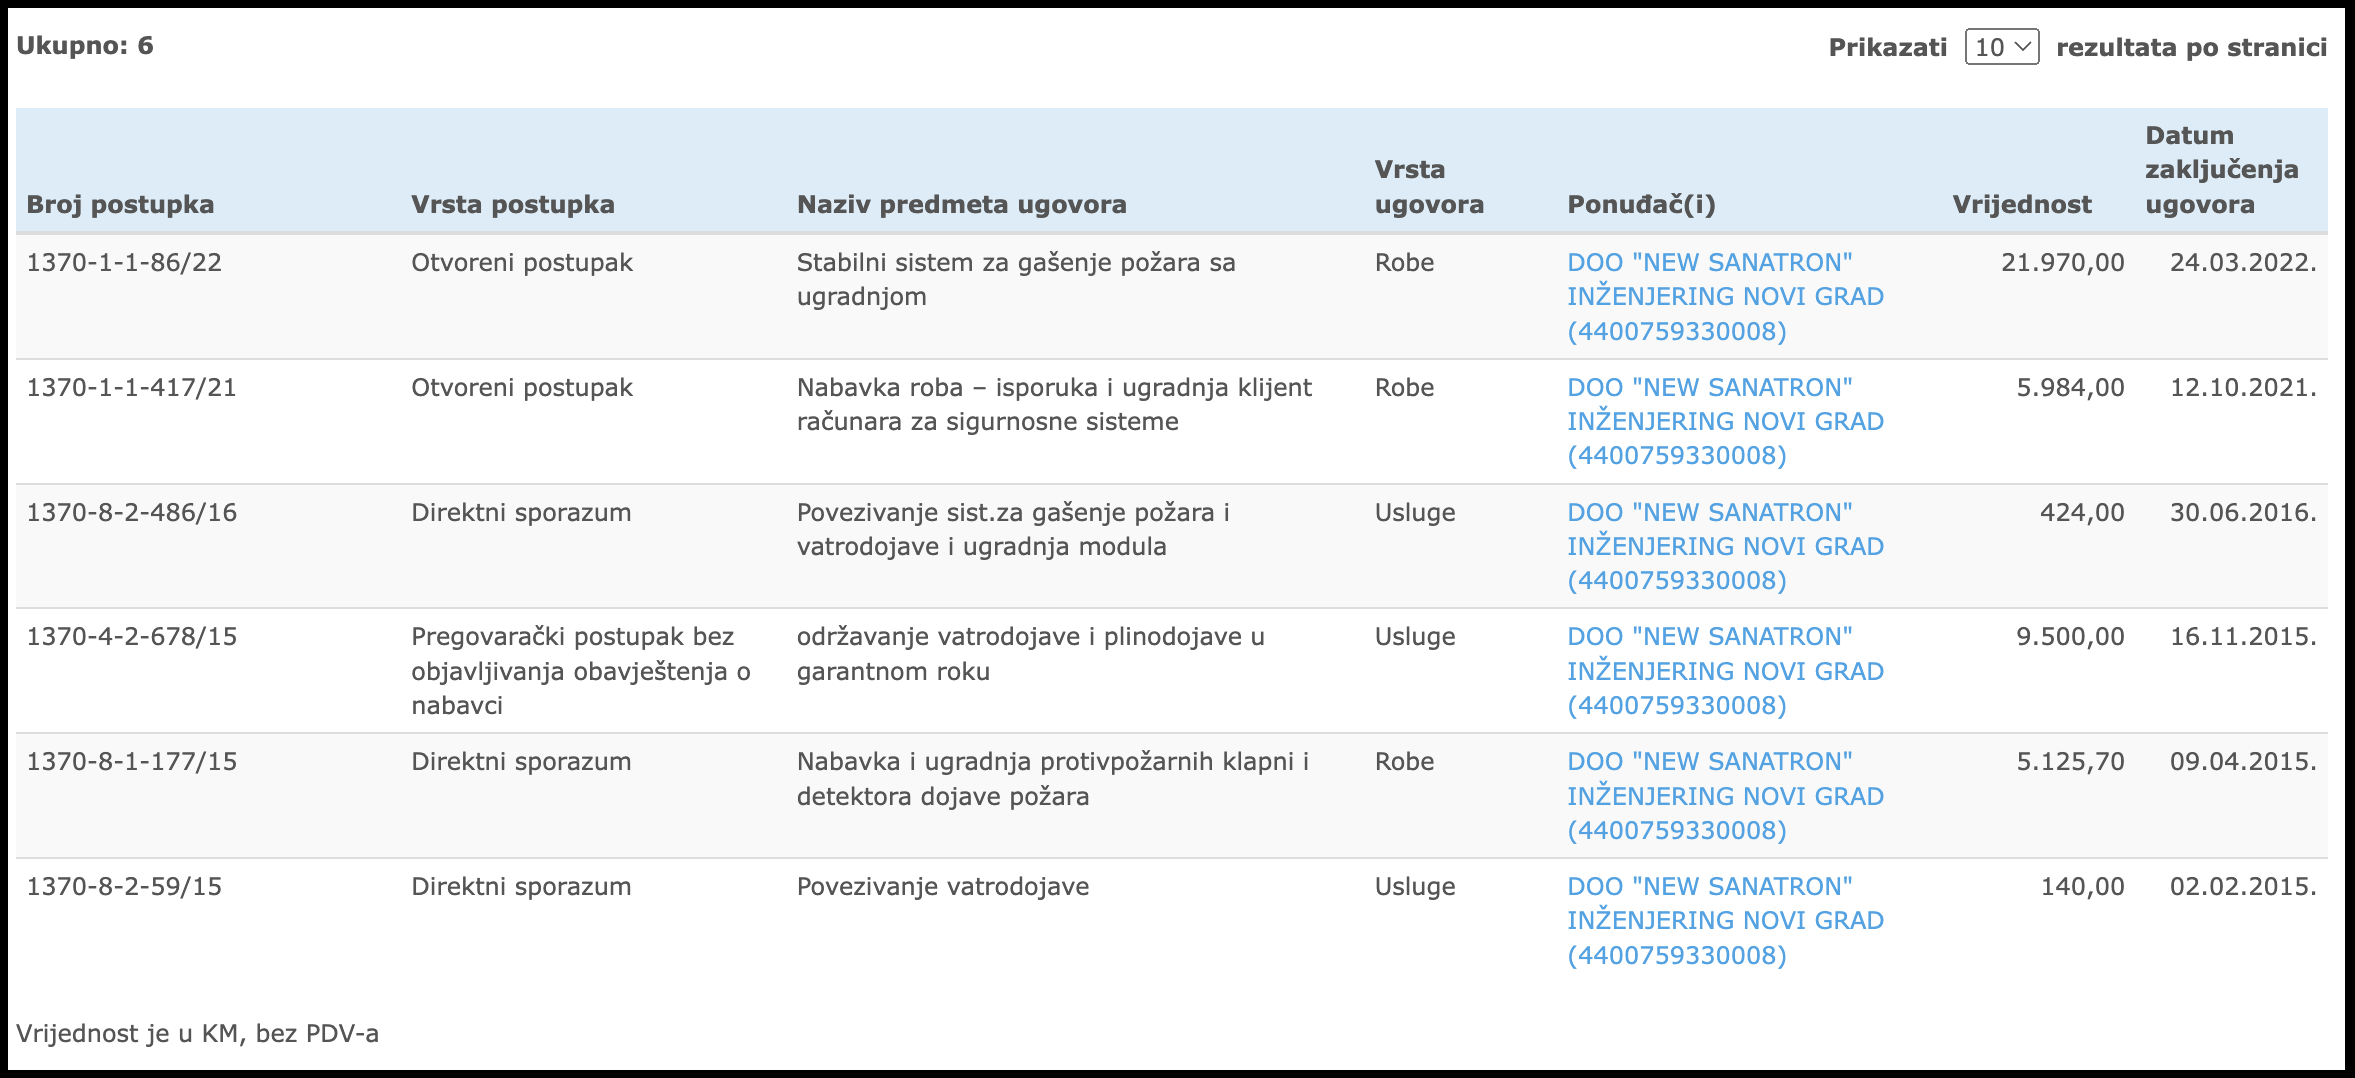
Task: Click the Ukupno: 6 total label
Action: point(85,46)
